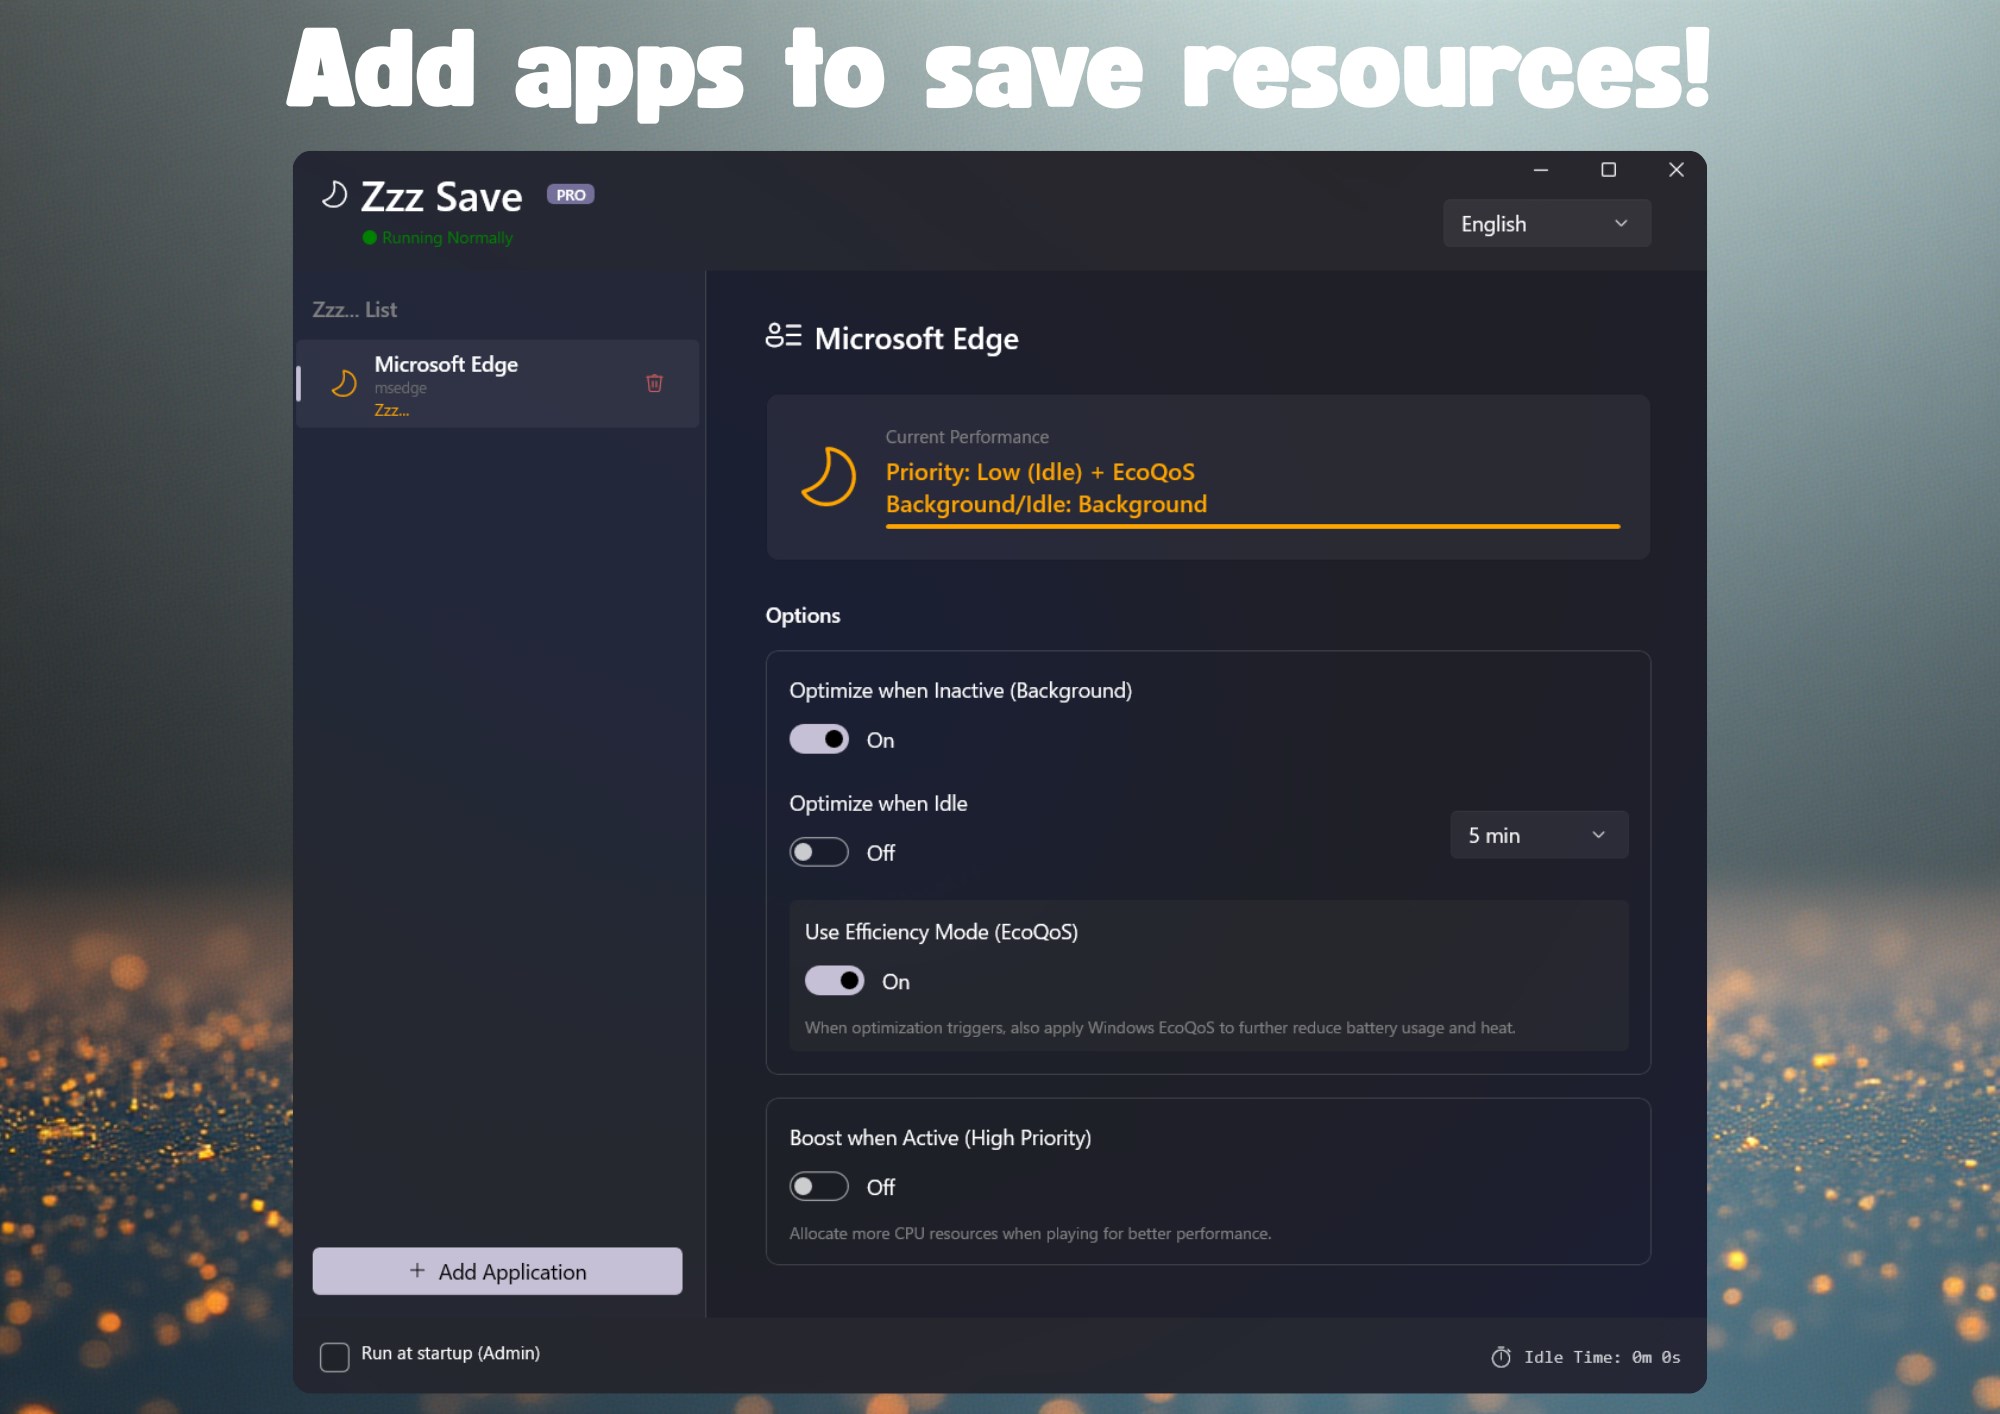The image size is (2000, 1414).
Task: Click the moon icon in the Microsoft Edge row
Action: click(x=344, y=383)
